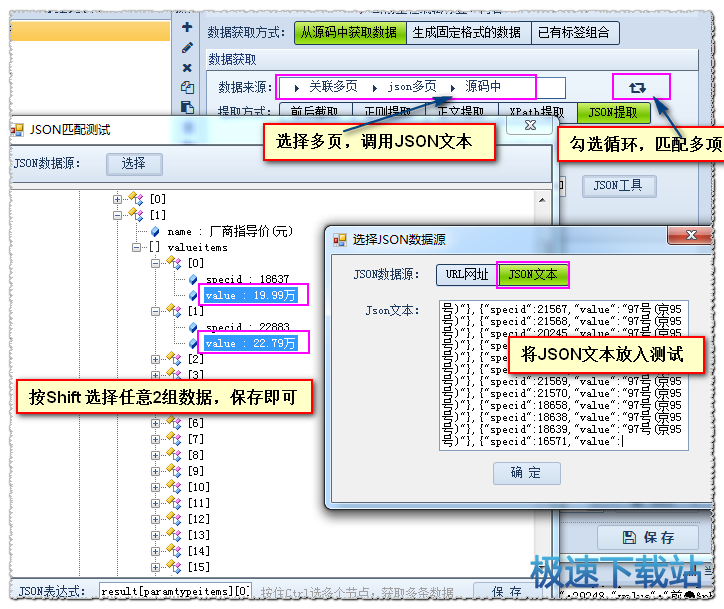Switch to the JSON文本 source tab

[532, 274]
